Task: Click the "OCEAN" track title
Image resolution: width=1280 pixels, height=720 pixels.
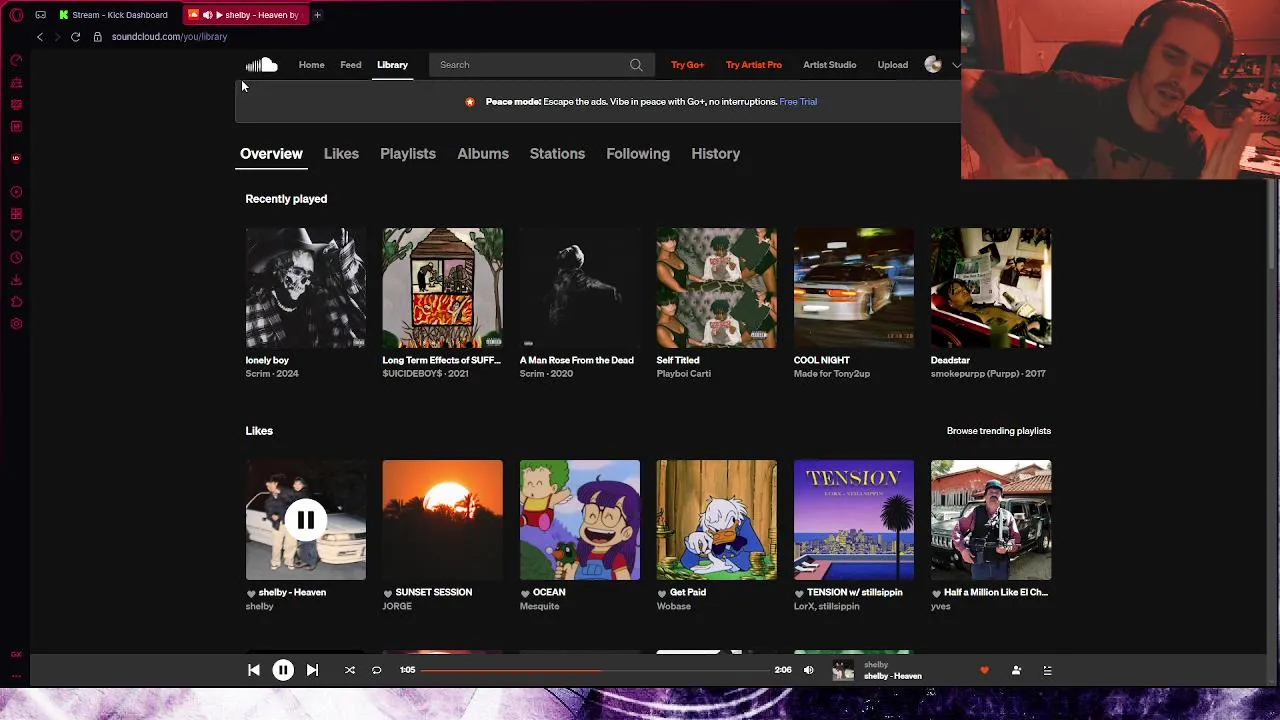Action: click(x=549, y=593)
